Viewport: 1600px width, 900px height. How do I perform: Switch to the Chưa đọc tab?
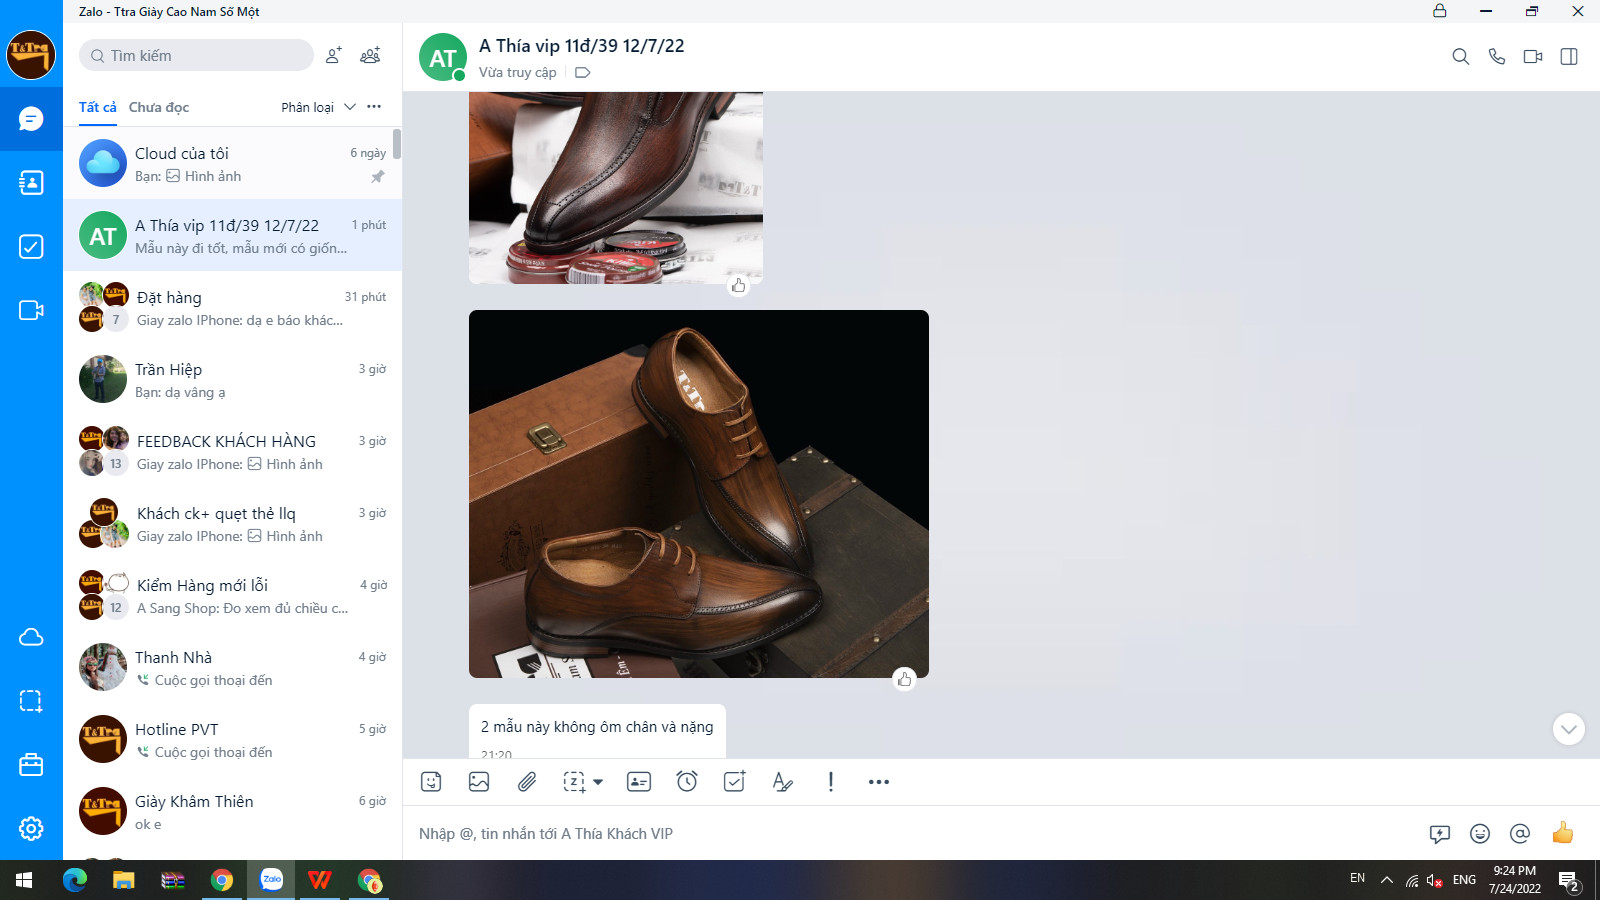(159, 107)
